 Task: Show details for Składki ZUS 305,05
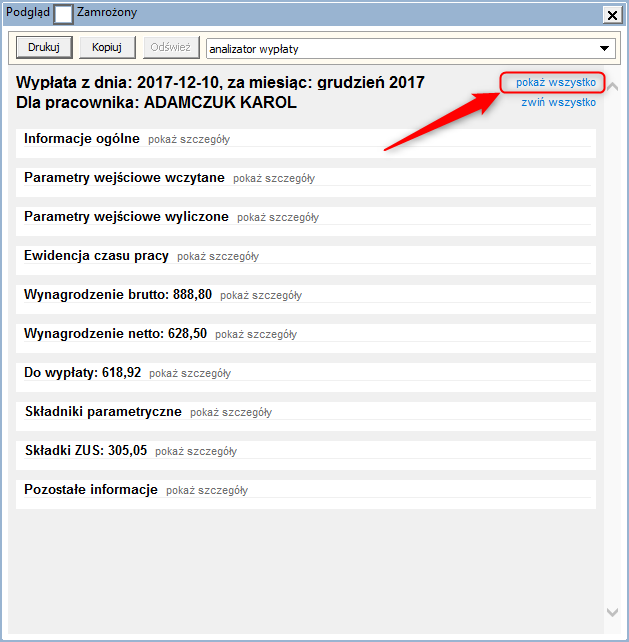click(196, 451)
